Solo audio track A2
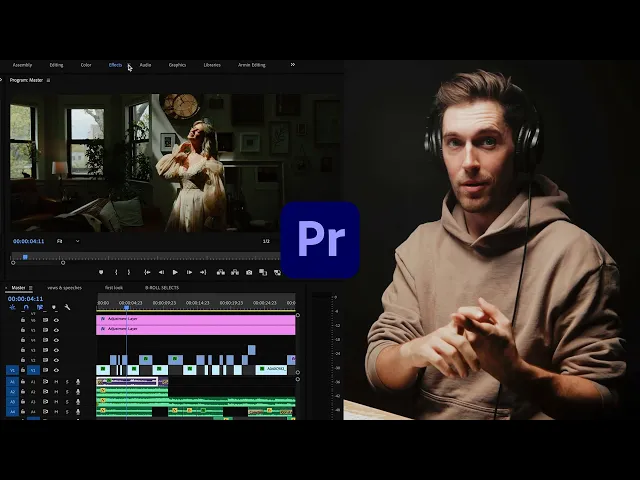Viewport: 640px width, 480px height. coord(67,392)
